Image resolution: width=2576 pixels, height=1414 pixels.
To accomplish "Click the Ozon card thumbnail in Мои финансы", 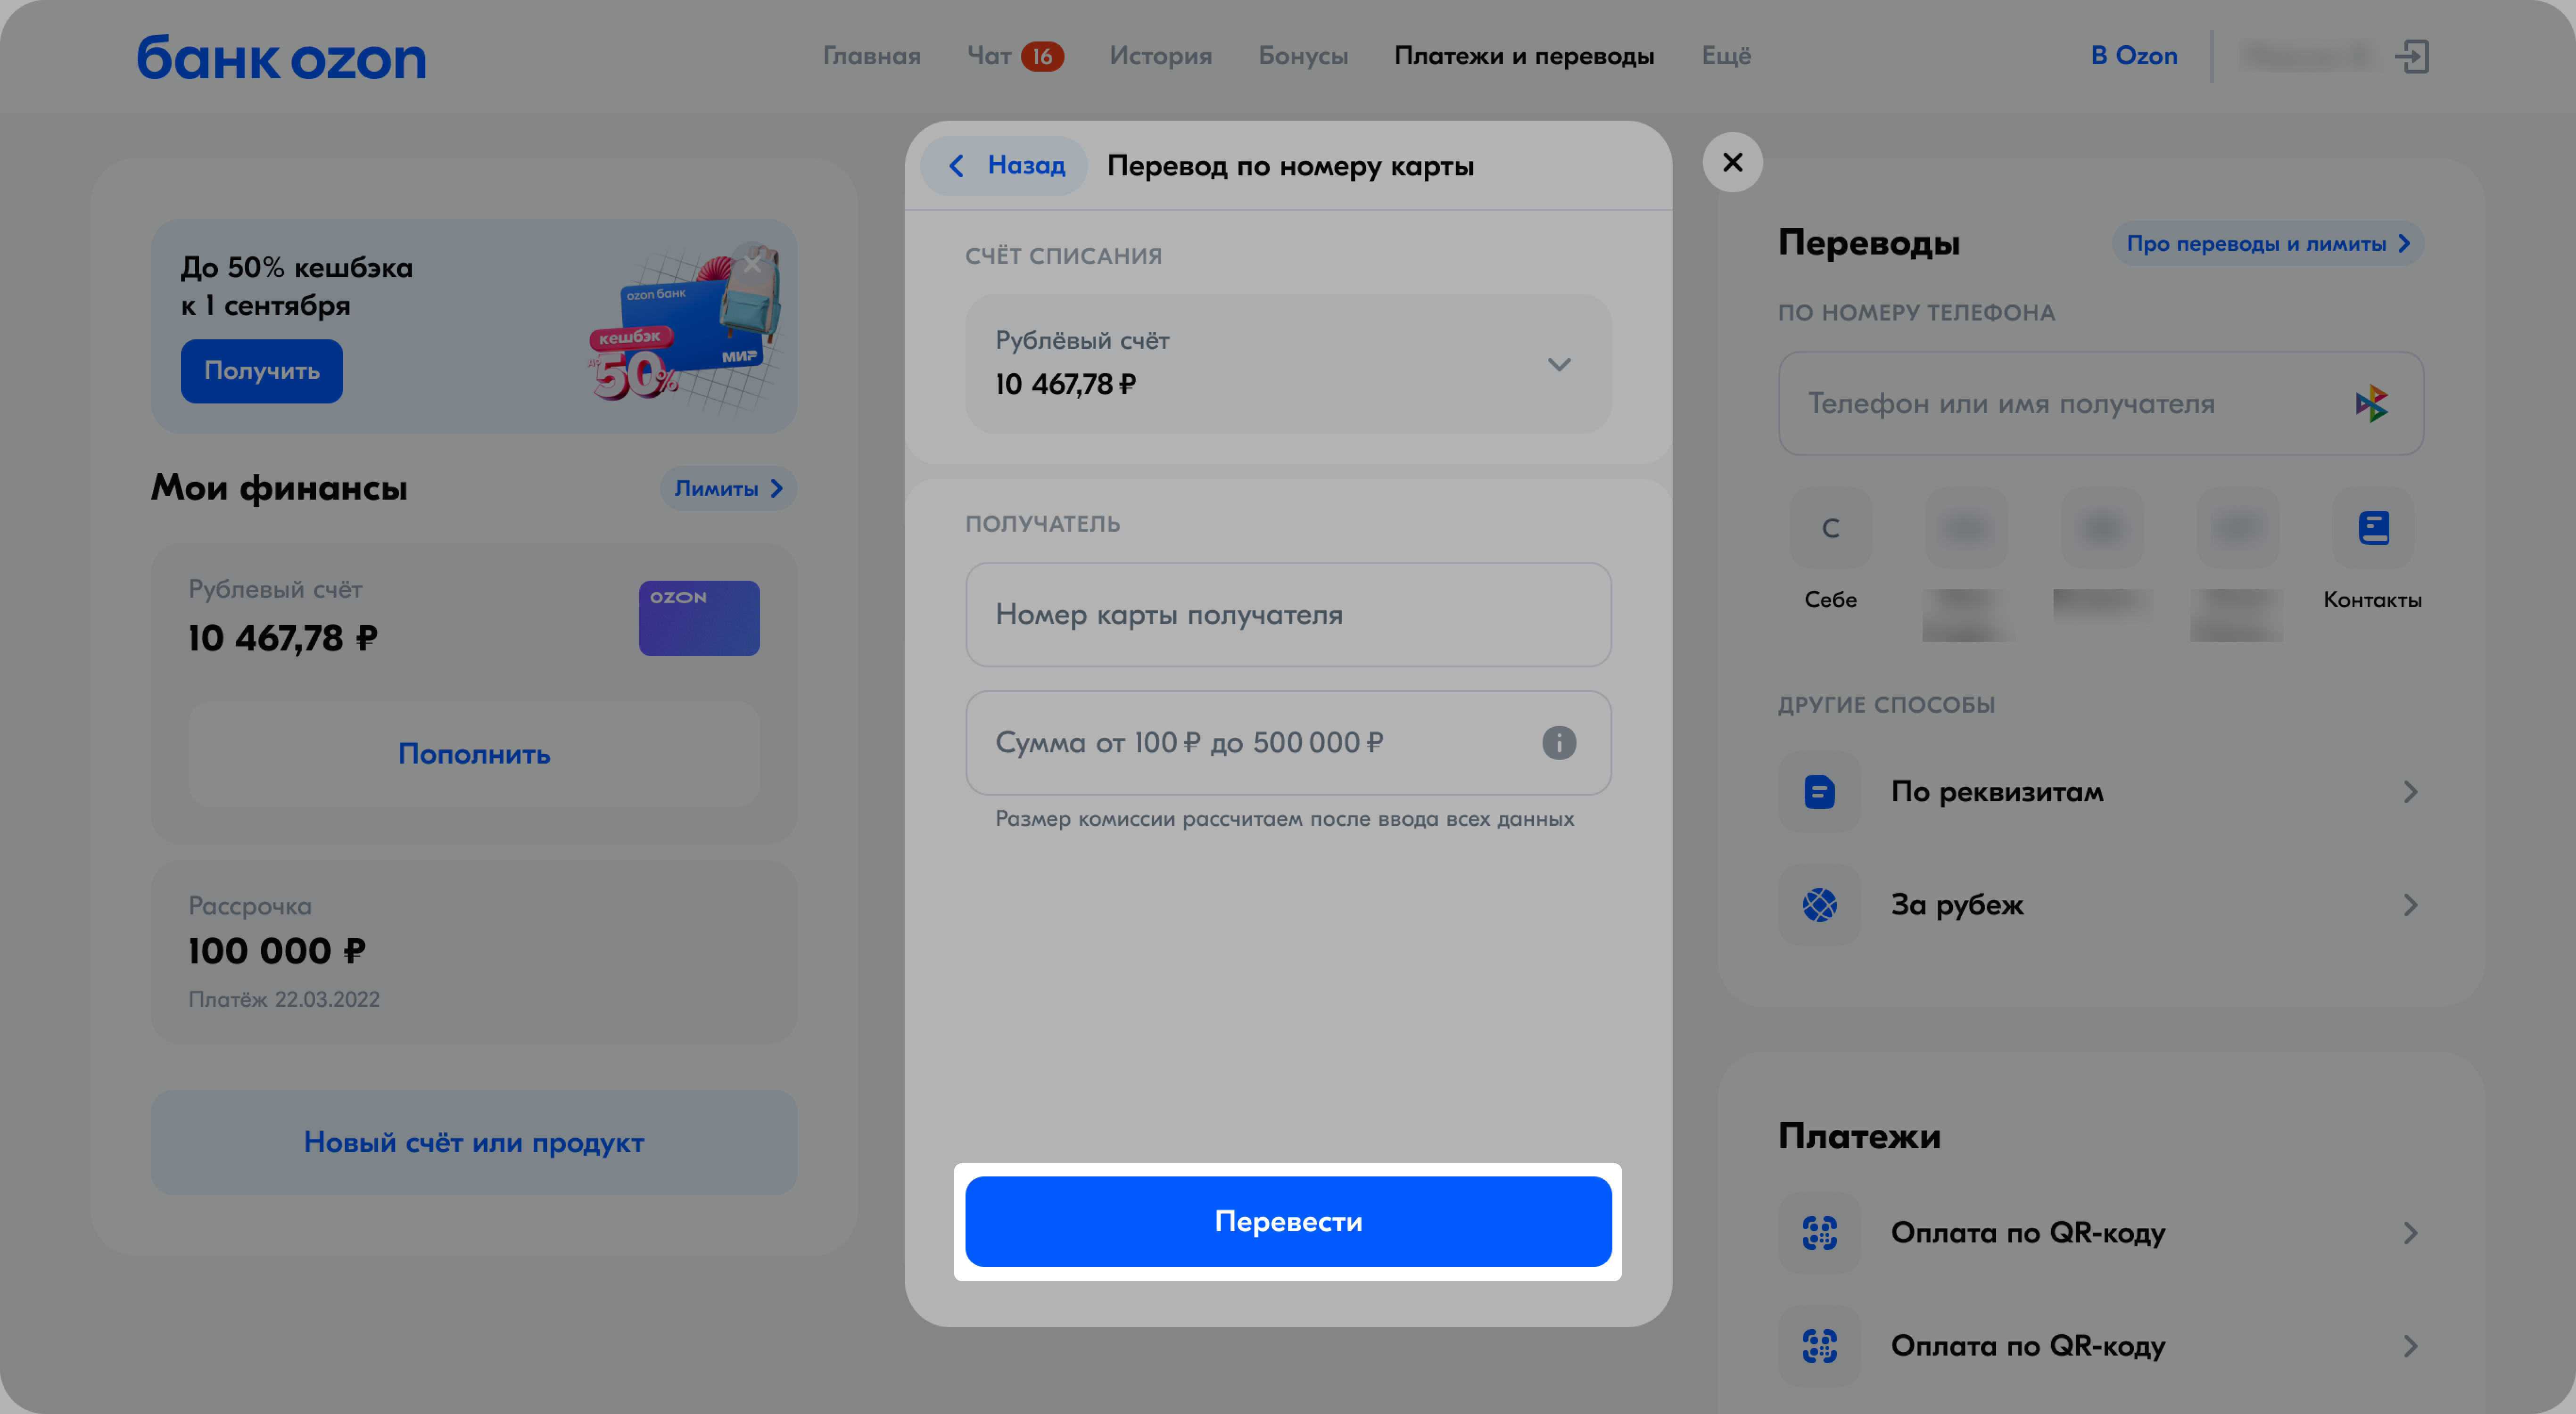I will pyautogui.click(x=699, y=618).
